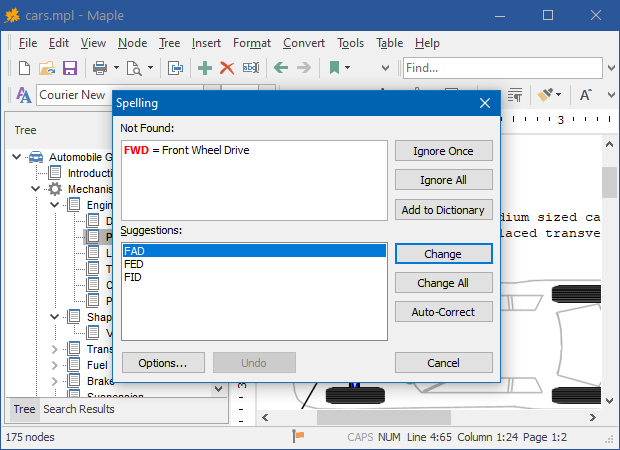Open the Convert menu

[304, 43]
